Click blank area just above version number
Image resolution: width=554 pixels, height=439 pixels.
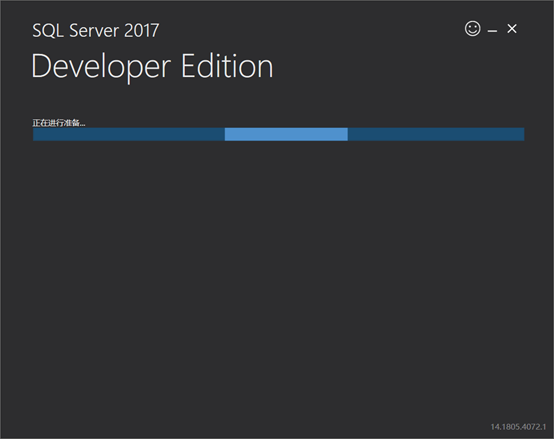[x=518, y=413]
